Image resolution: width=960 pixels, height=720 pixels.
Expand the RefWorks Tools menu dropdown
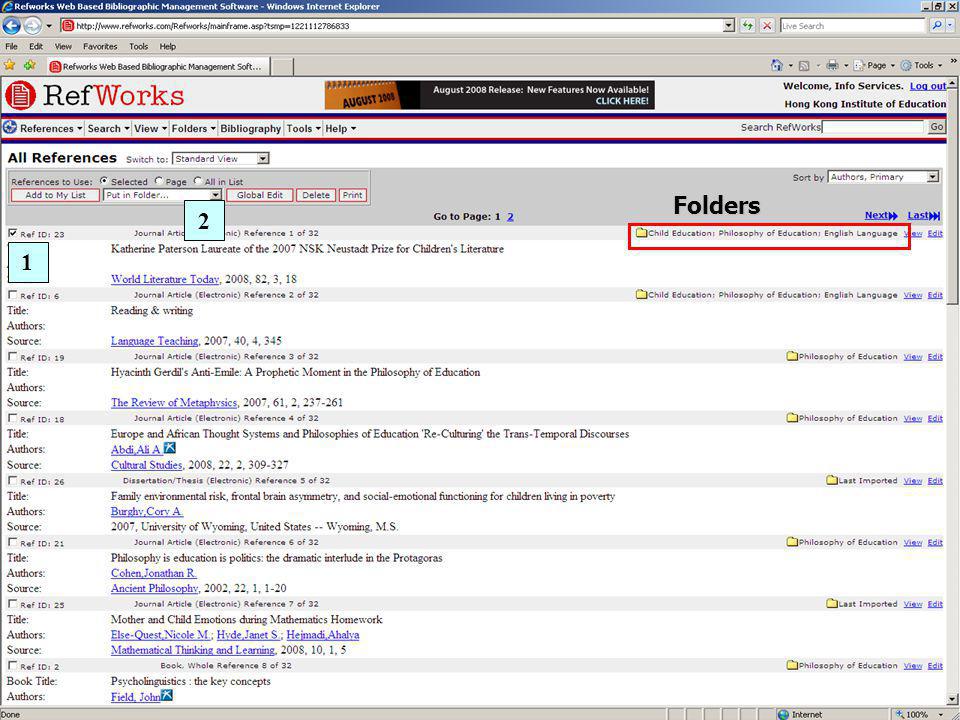tap(304, 129)
